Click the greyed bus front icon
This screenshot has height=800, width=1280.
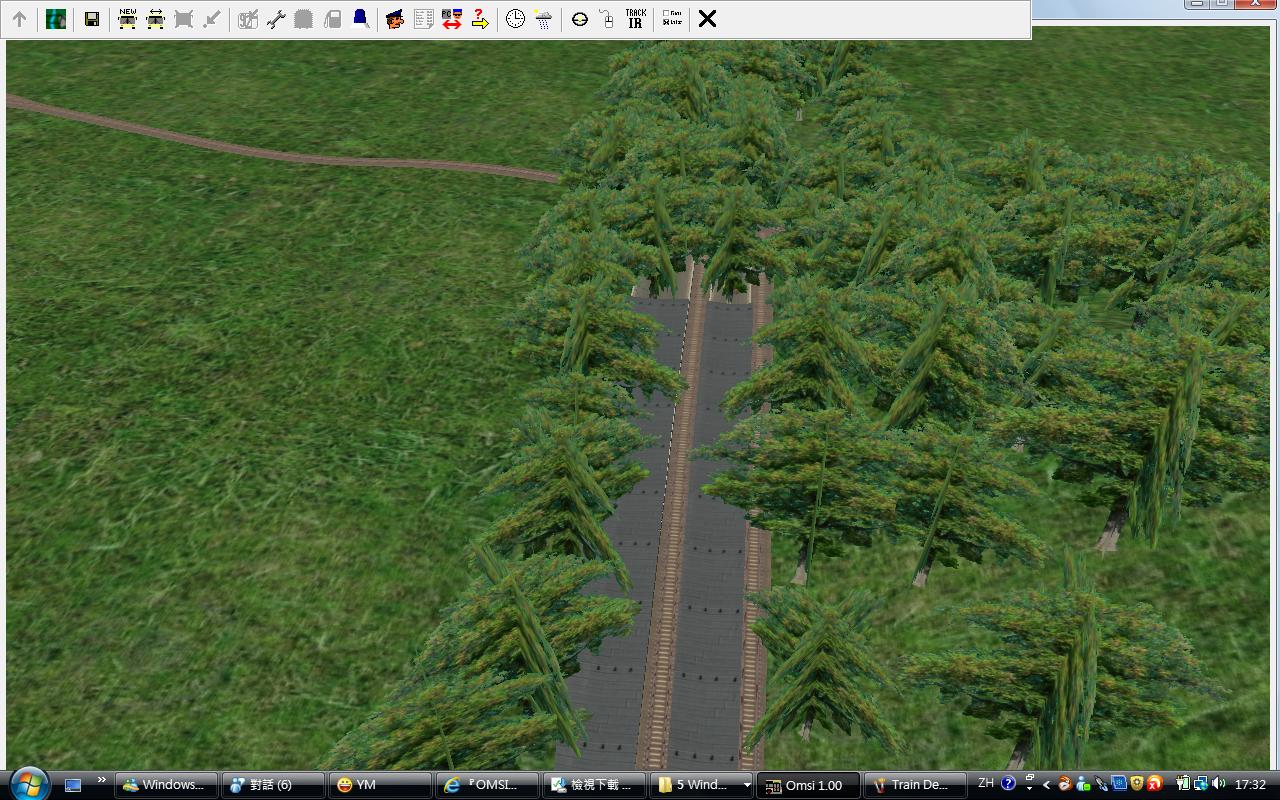183,19
